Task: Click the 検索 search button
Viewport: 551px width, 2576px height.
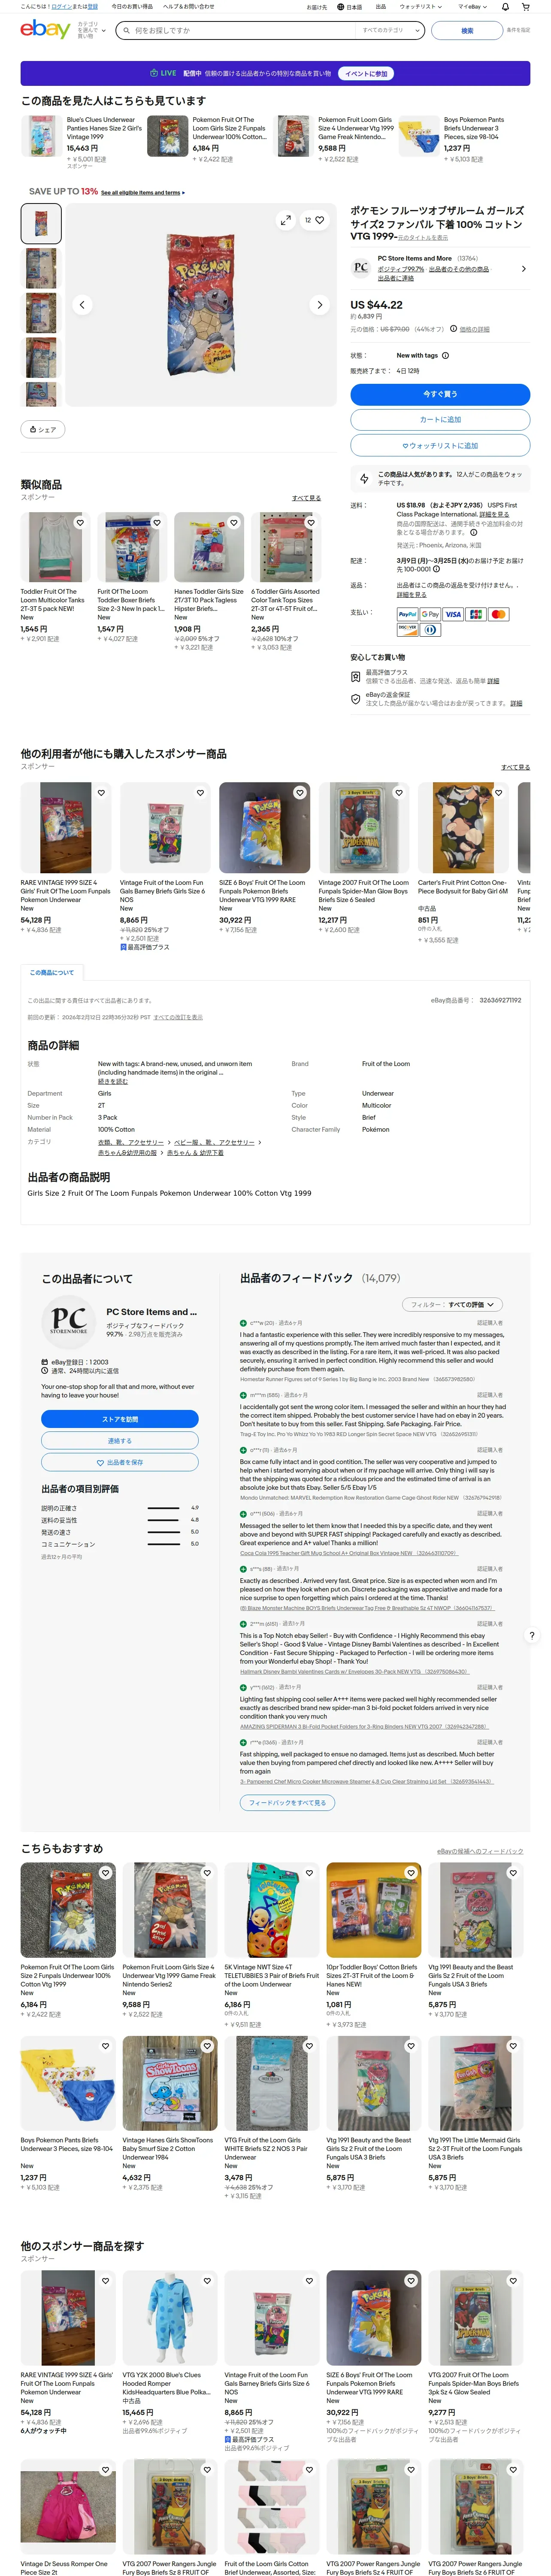Action: point(466,30)
